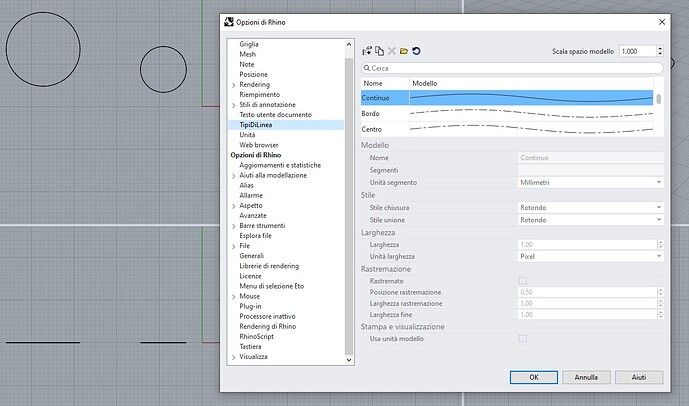The width and height of the screenshot is (689, 406).
Task: Click the Larghezza fine stepper
Action: click(660, 315)
